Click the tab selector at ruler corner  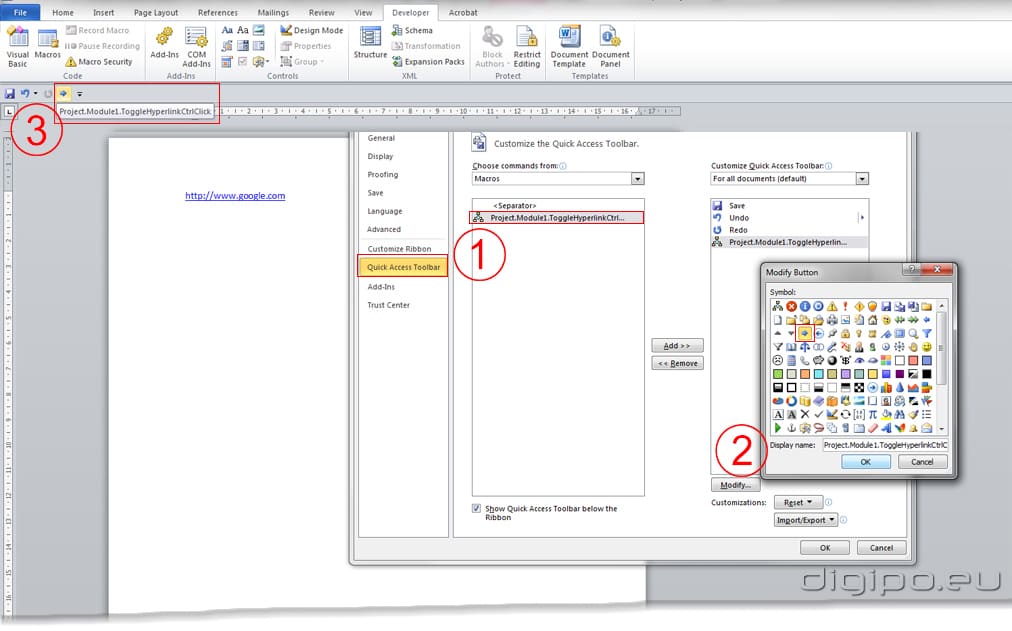pos(9,112)
